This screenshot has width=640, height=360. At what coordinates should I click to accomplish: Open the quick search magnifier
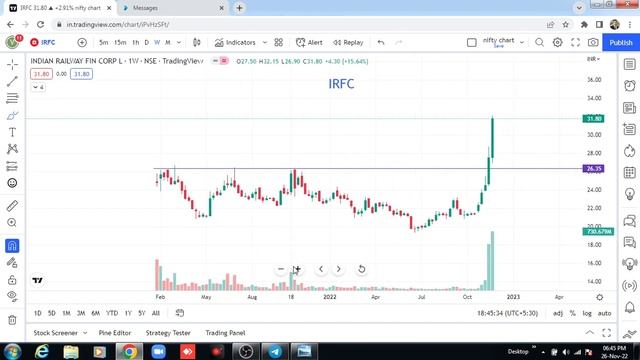tap(539, 42)
